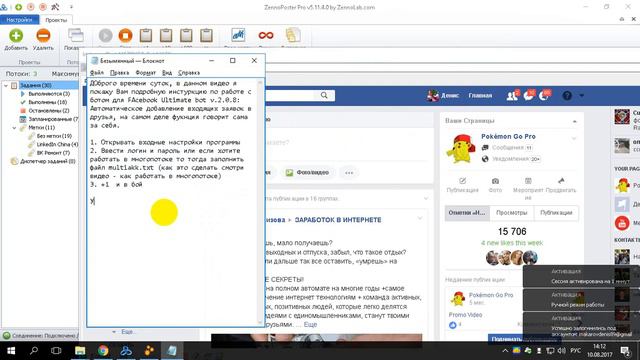This screenshot has height=360, width=640.
Task: Select the Запланированные tree item
Action: tap(53, 119)
